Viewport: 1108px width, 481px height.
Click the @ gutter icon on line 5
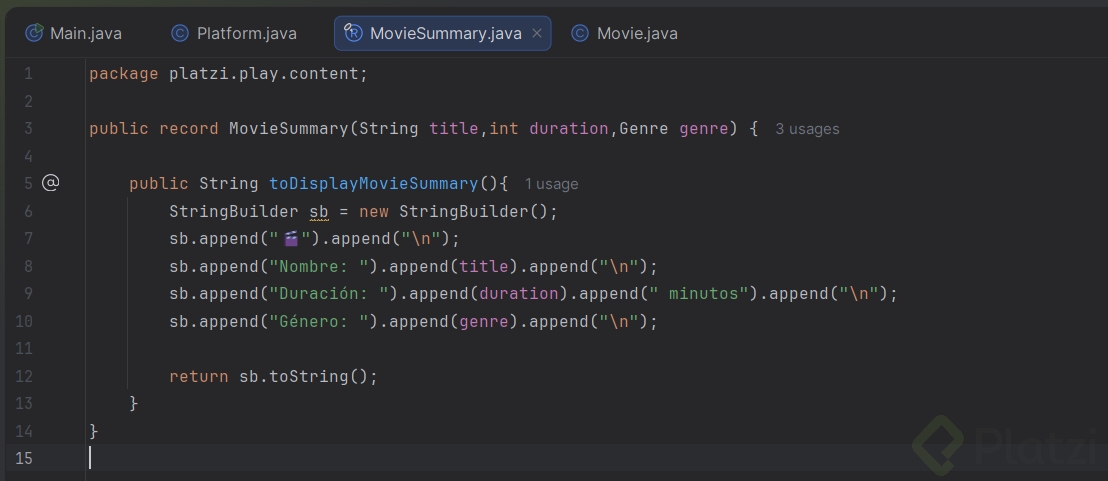pos(51,183)
